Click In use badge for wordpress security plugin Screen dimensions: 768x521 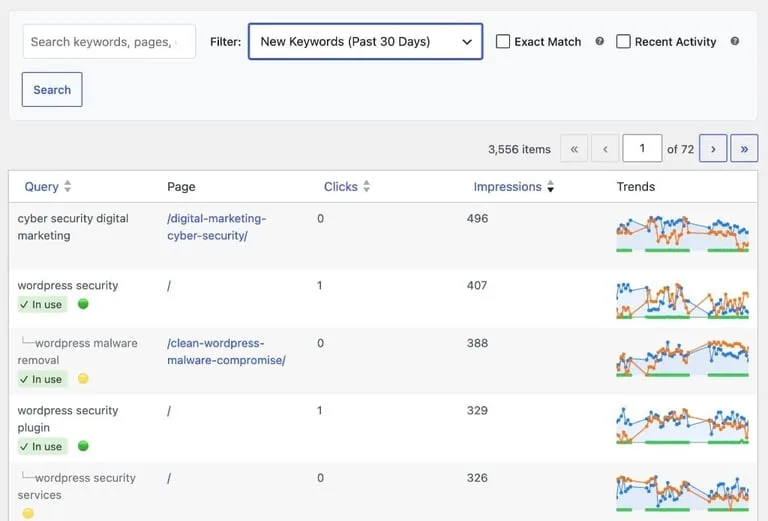pos(42,447)
